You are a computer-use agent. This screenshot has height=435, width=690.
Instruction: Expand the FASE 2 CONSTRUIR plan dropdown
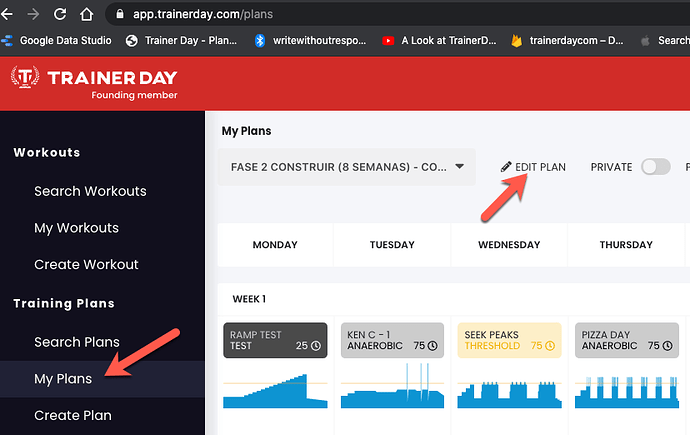(x=347, y=167)
